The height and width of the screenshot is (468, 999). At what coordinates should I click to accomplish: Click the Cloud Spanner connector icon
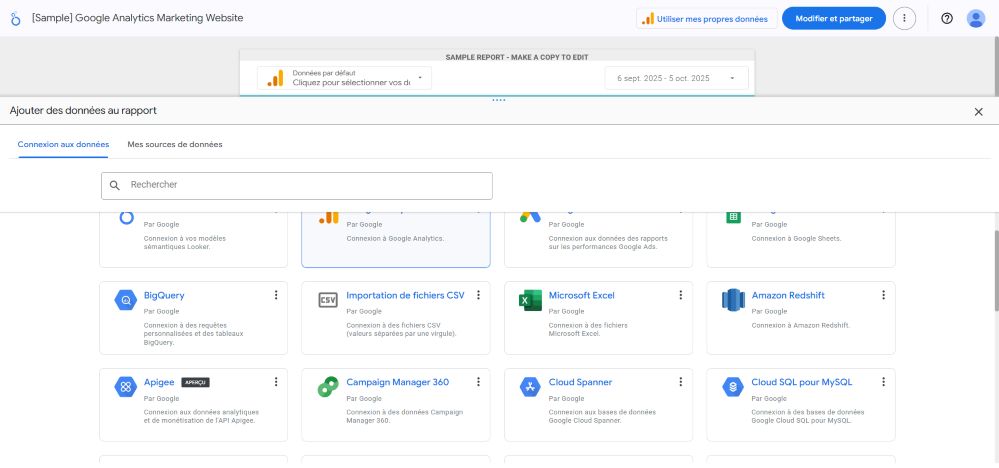(x=530, y=386)
